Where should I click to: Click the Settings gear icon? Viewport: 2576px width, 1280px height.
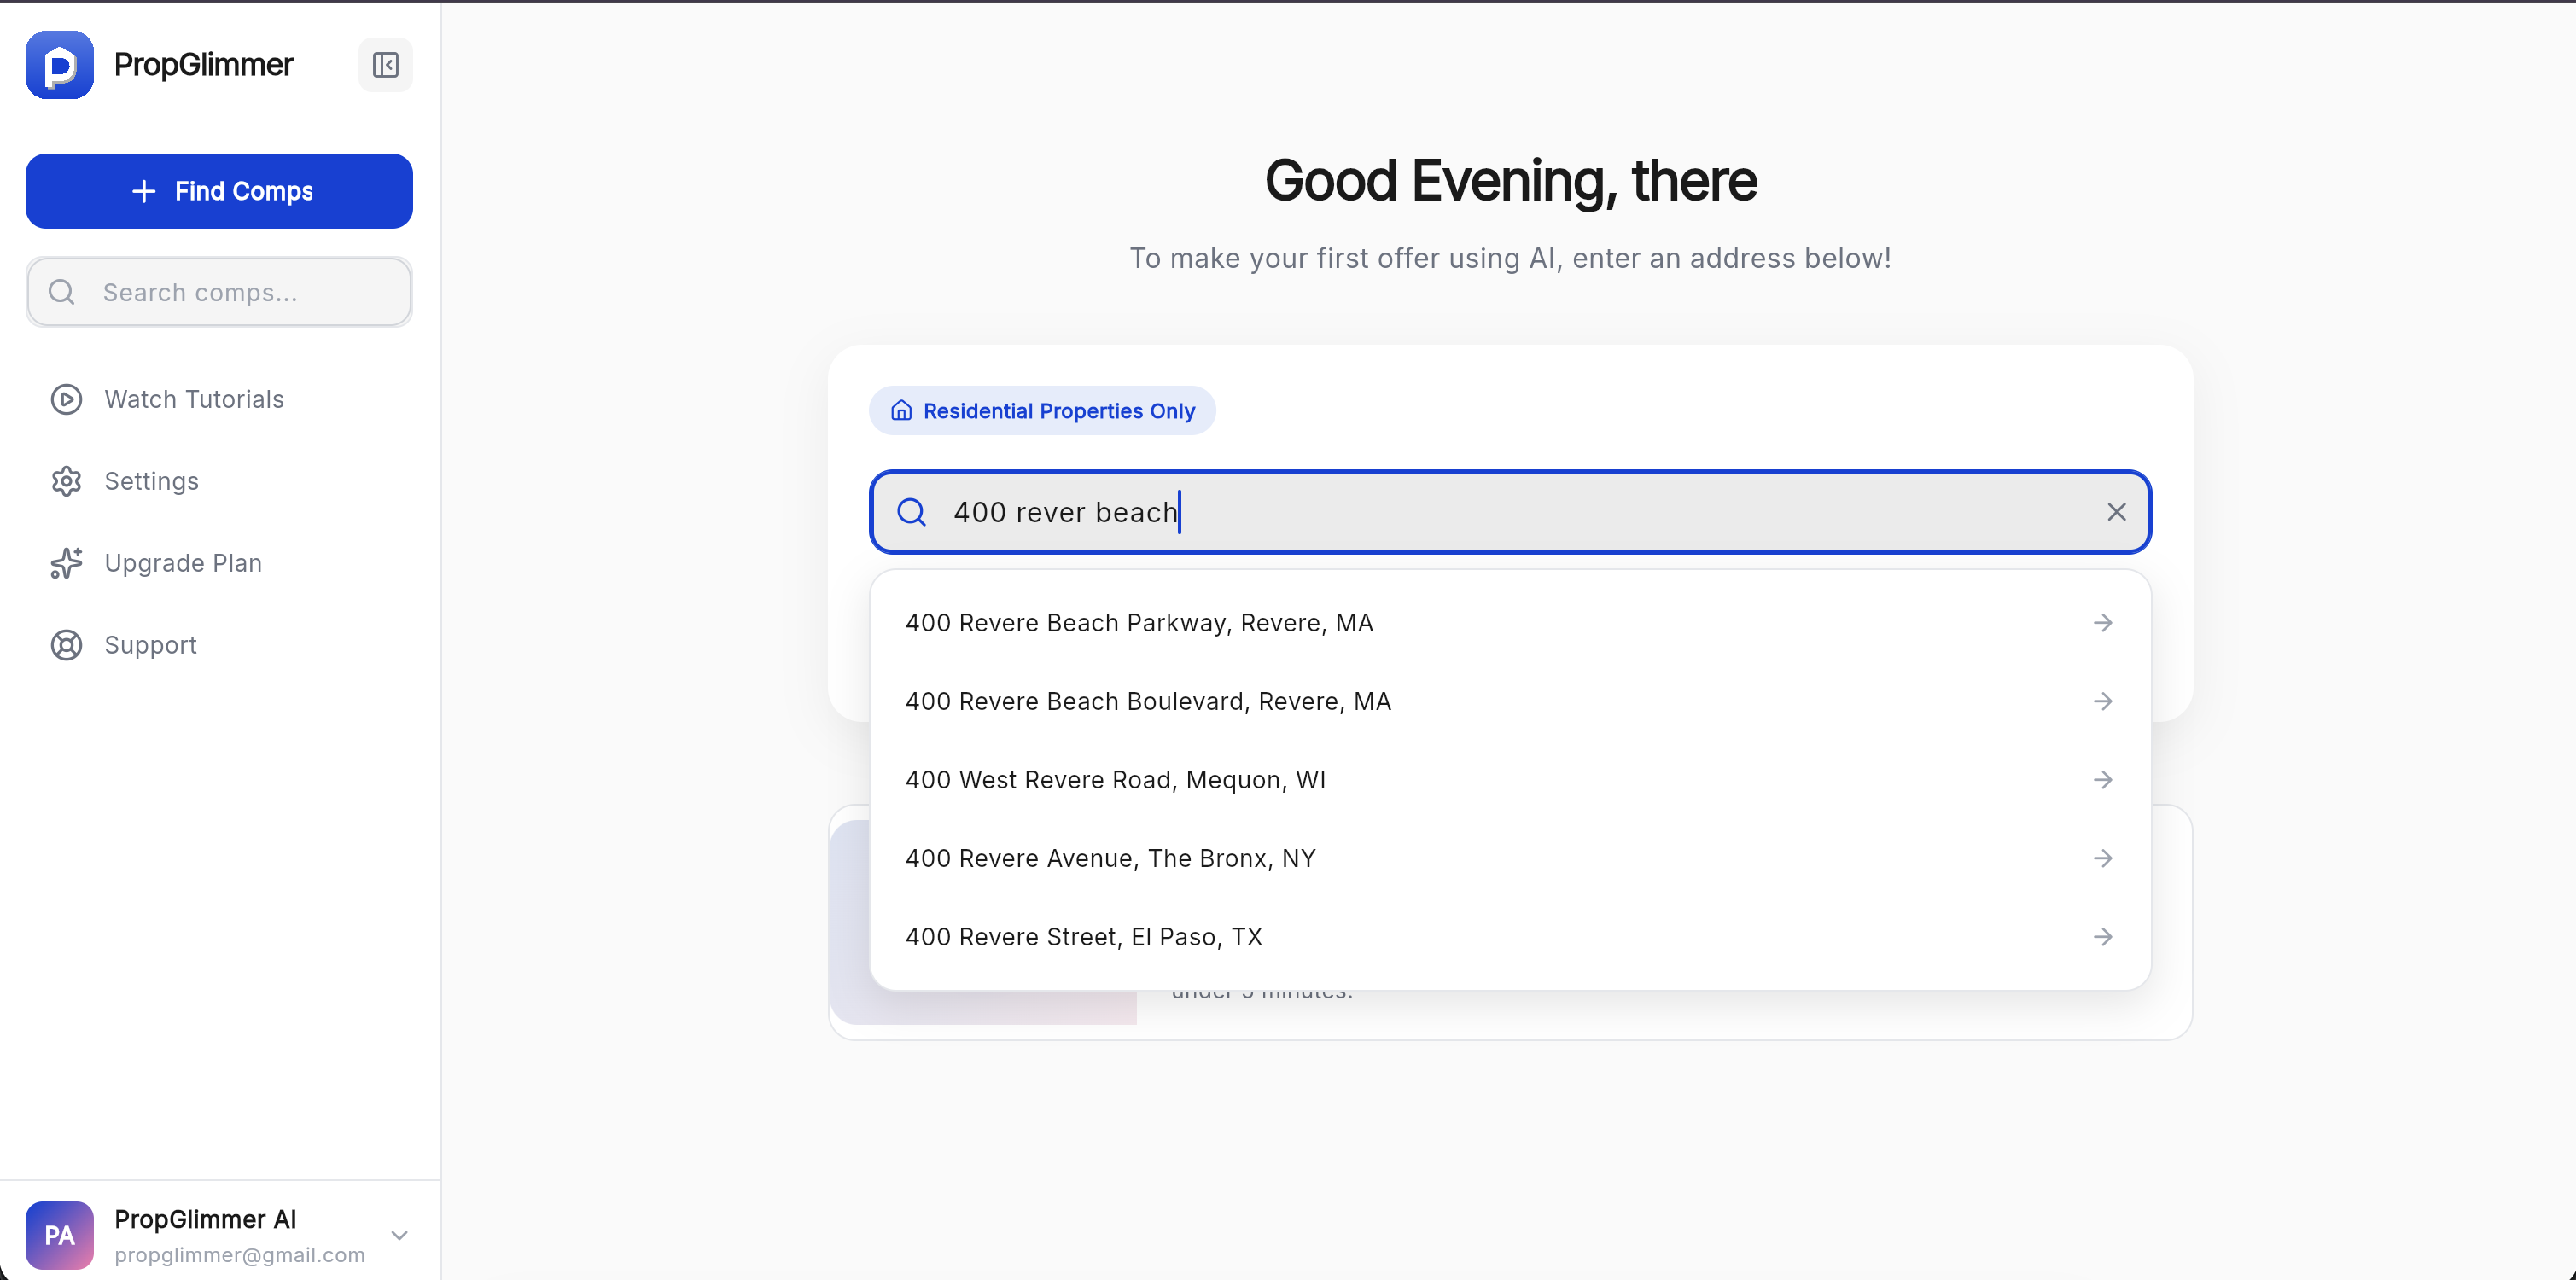tap(67, 481)
